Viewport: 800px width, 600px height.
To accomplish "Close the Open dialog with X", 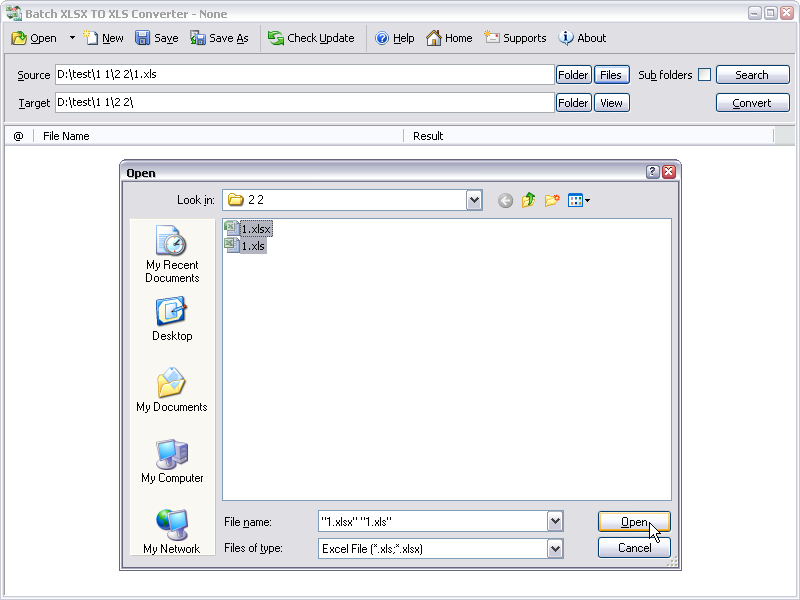I will click(669, 172).
